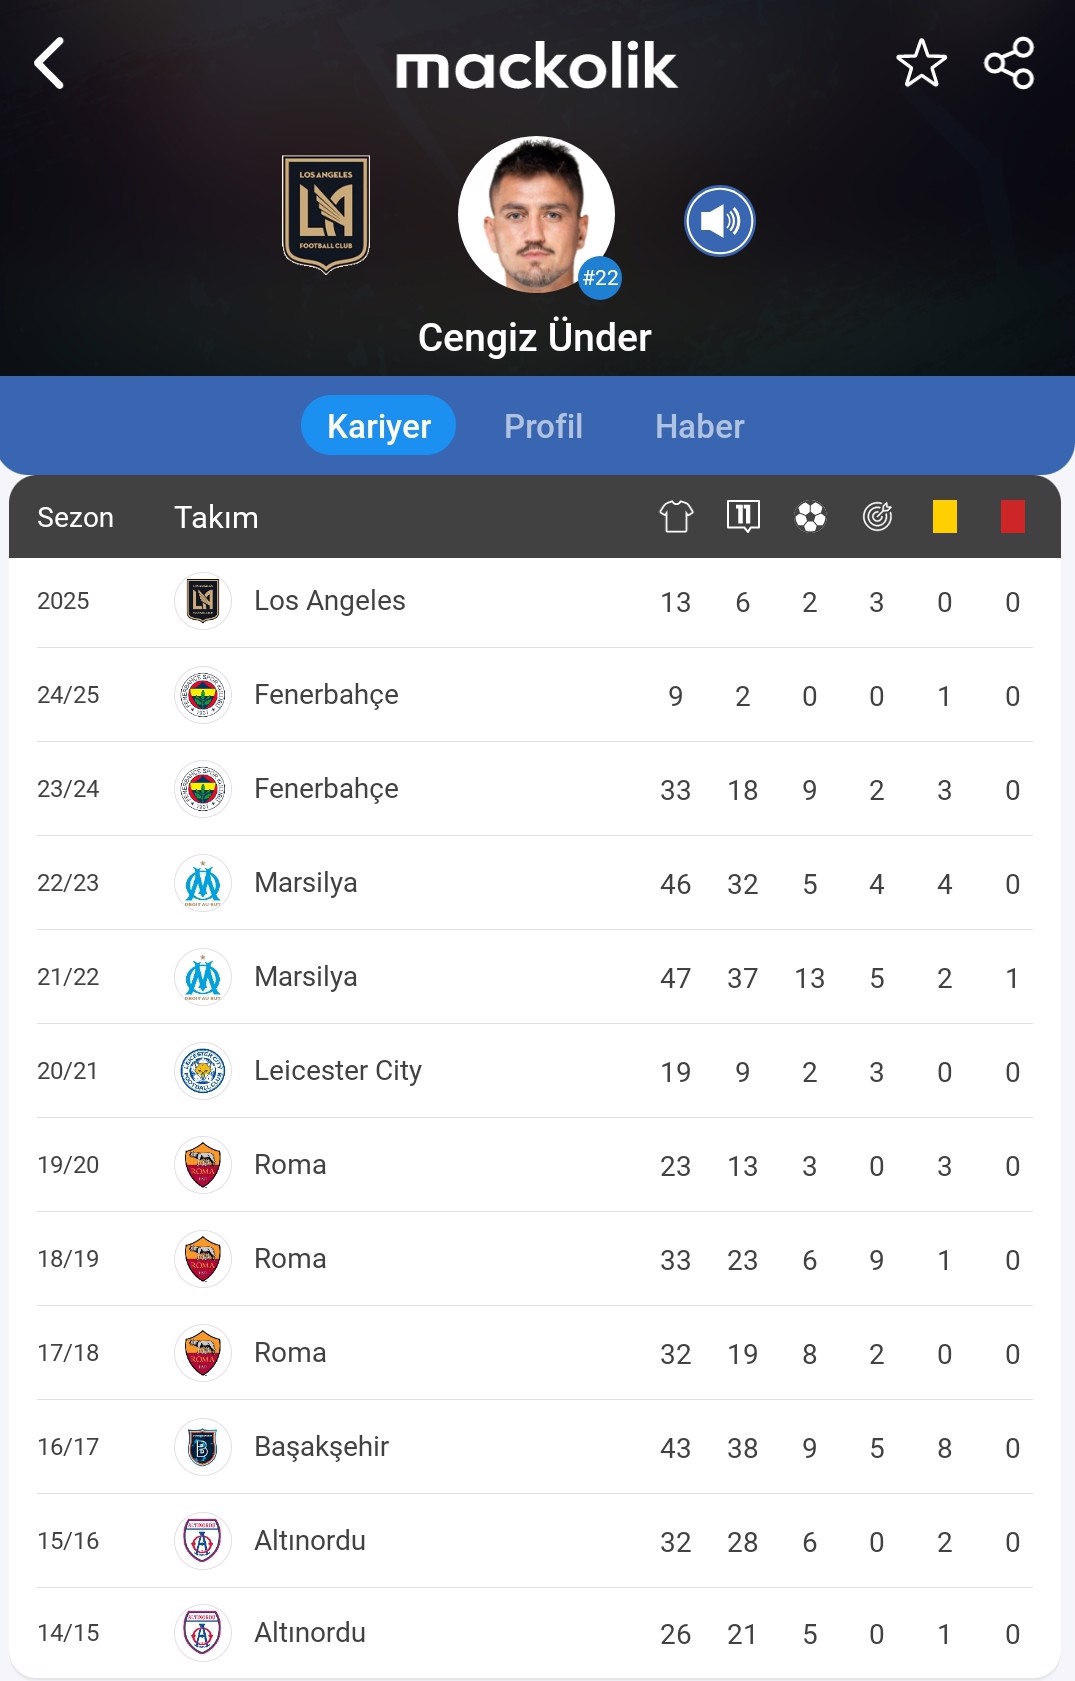
Task: Switch to the Profil tab
Action: point(543,426)
